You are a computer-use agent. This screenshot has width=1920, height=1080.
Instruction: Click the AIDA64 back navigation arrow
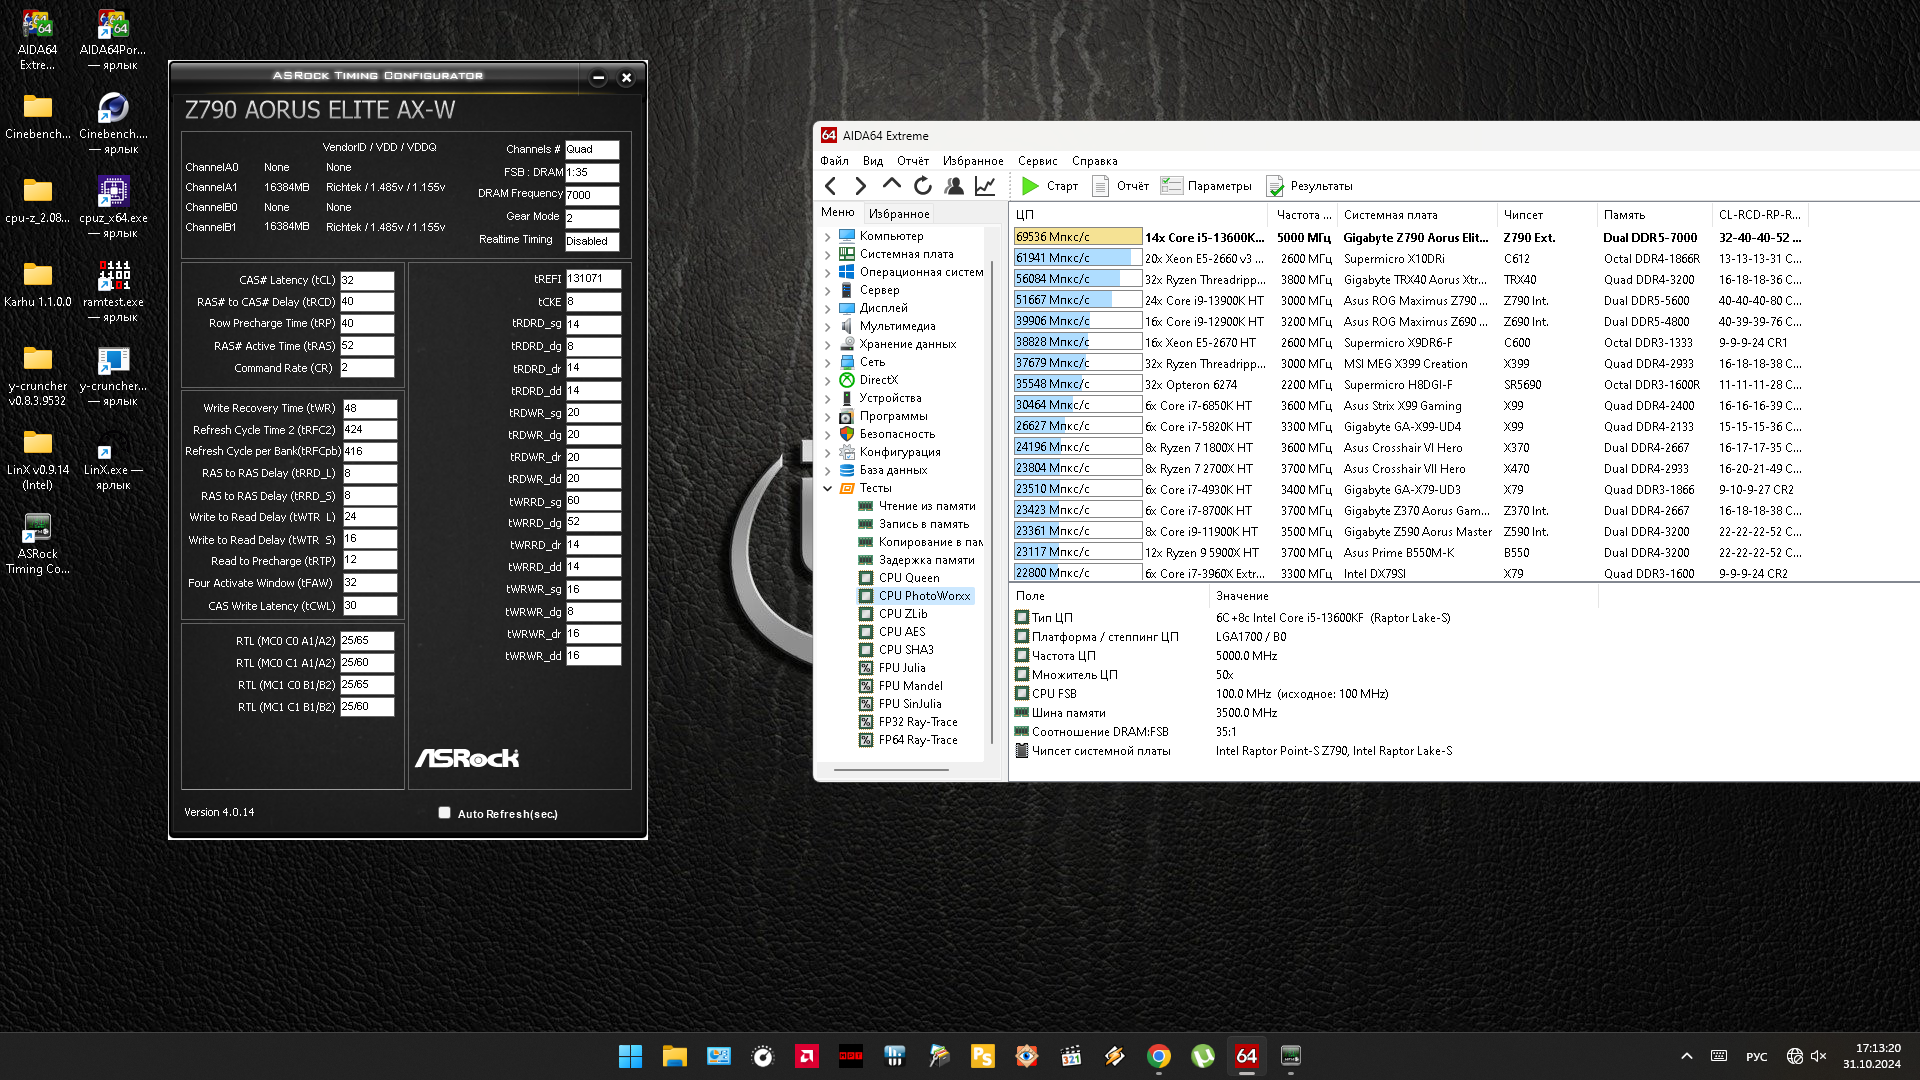(830, 186)
